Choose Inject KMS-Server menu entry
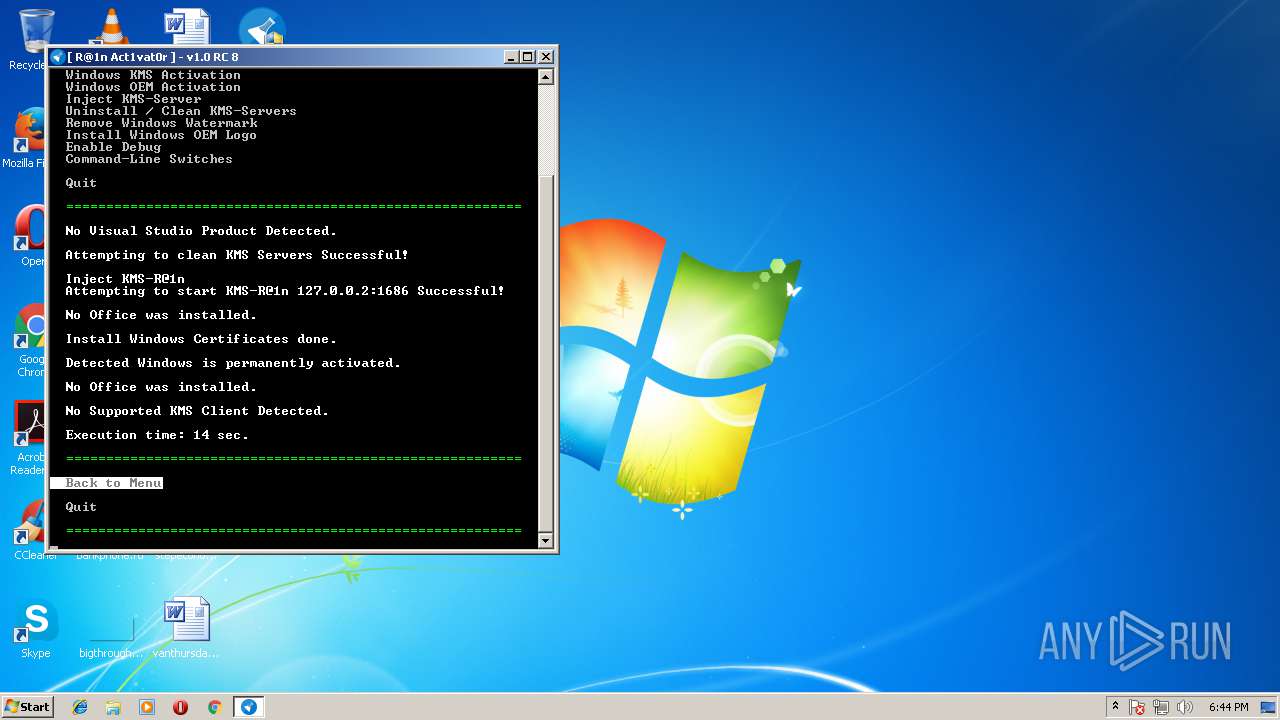The image size is (1280, 720). [133, 99]
